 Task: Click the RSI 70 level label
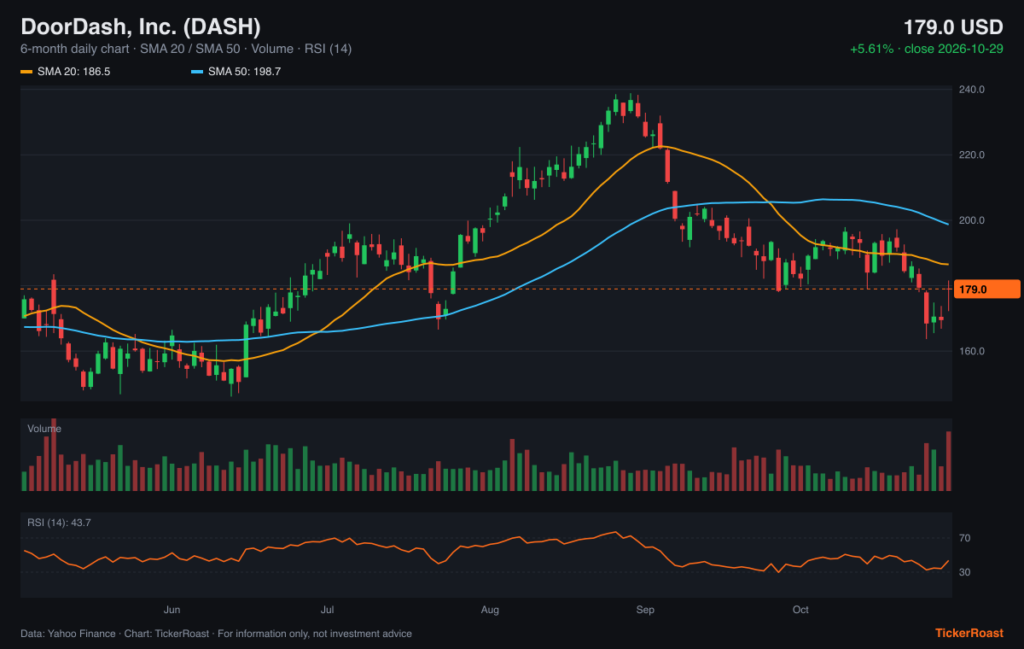tap(965, 539)
